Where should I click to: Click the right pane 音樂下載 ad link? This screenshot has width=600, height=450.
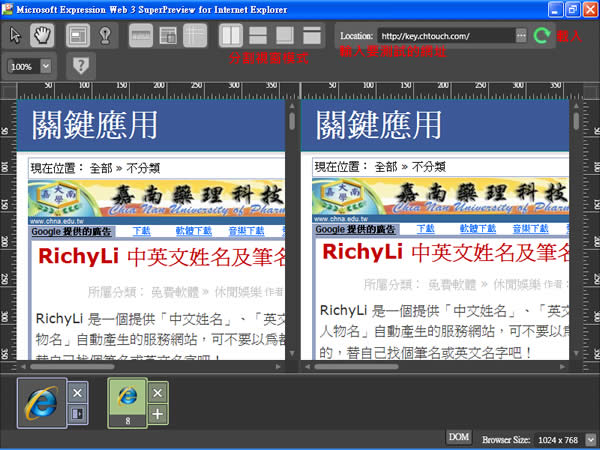point(530,229)
